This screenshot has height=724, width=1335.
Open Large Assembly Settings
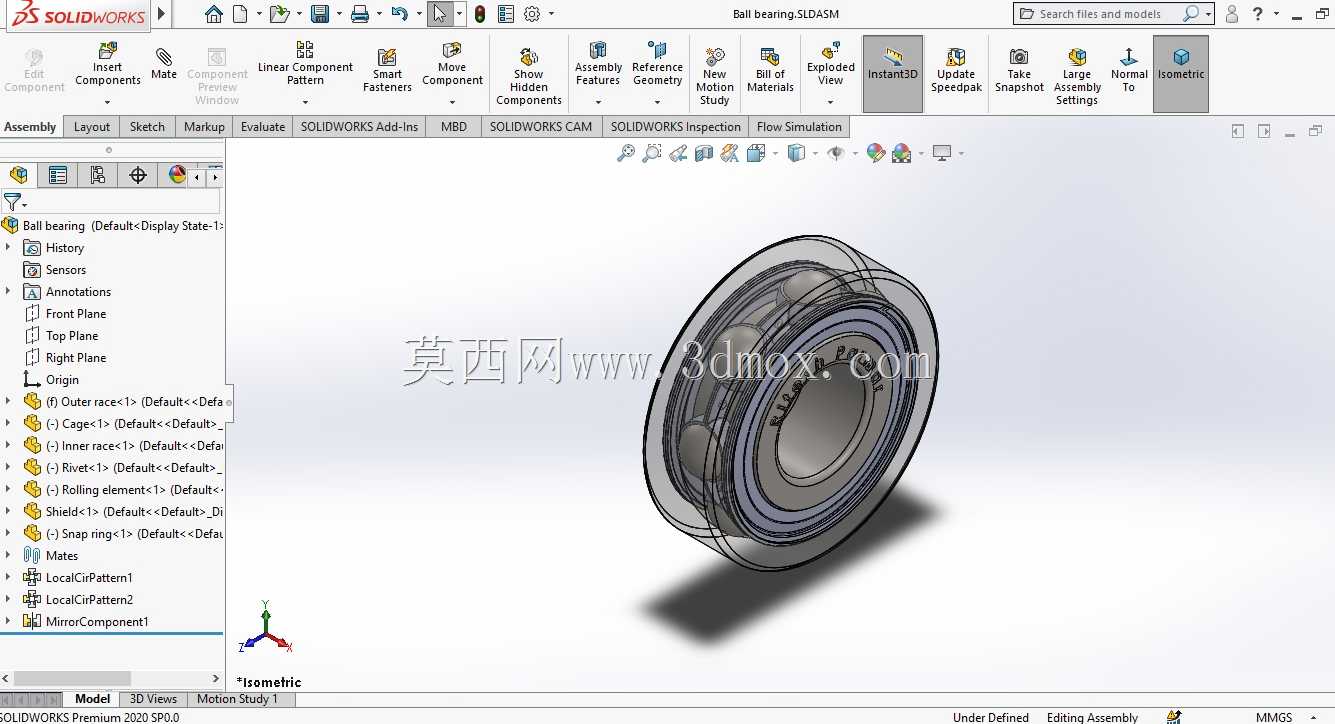(x=1077, y=76)
